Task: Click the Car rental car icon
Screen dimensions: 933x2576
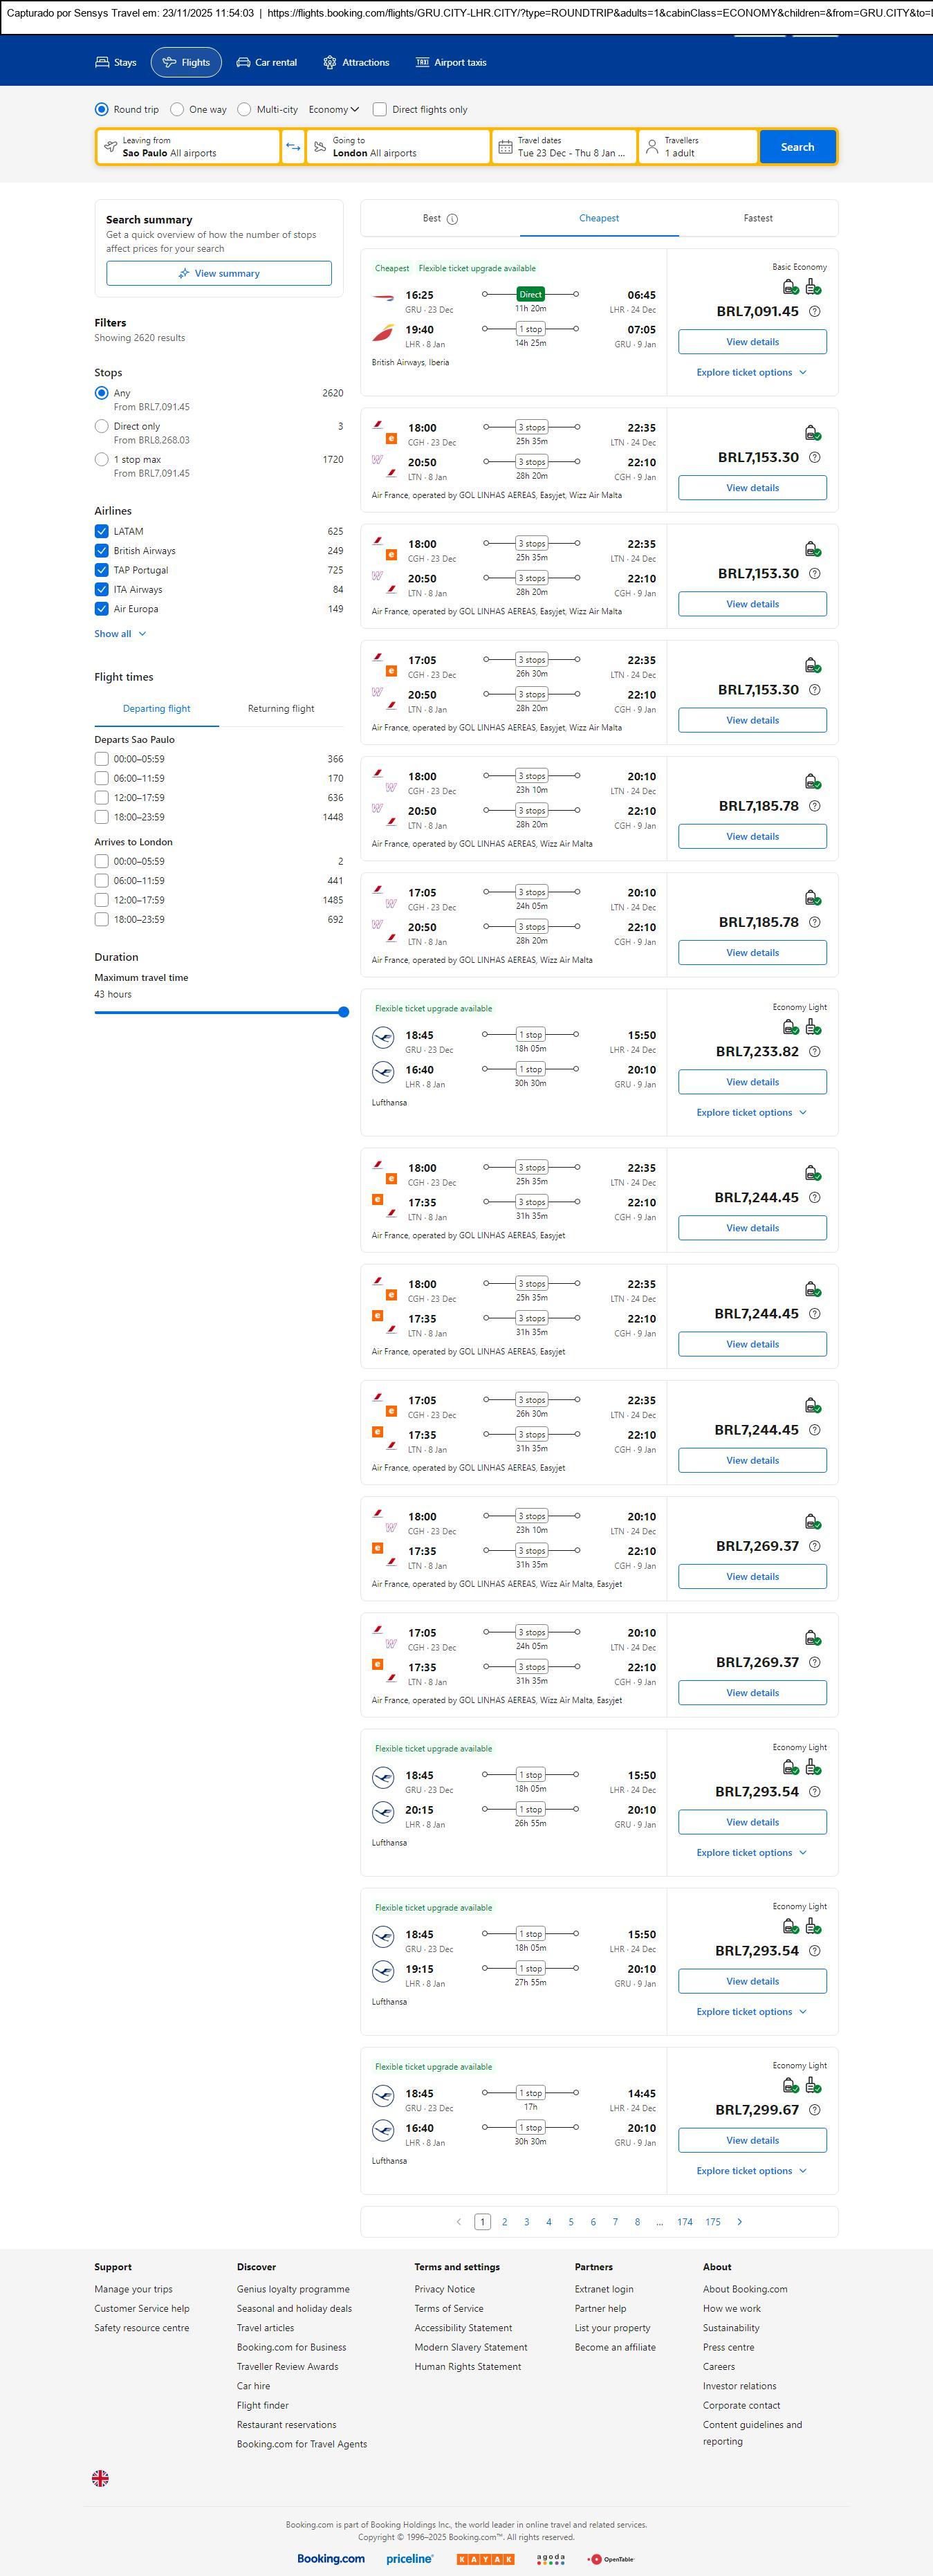Action: tap(243, 62)
